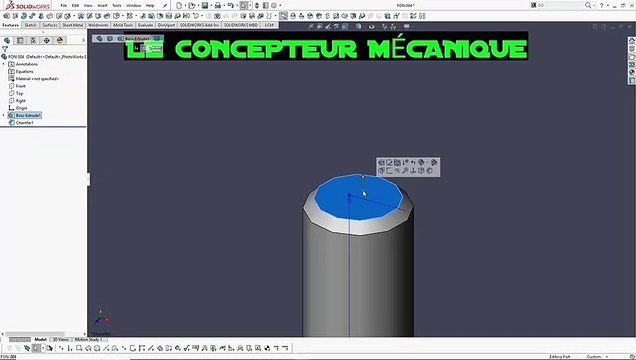
Task: Switch to the Evaluate tab
Action: click(x=145, y=25)
